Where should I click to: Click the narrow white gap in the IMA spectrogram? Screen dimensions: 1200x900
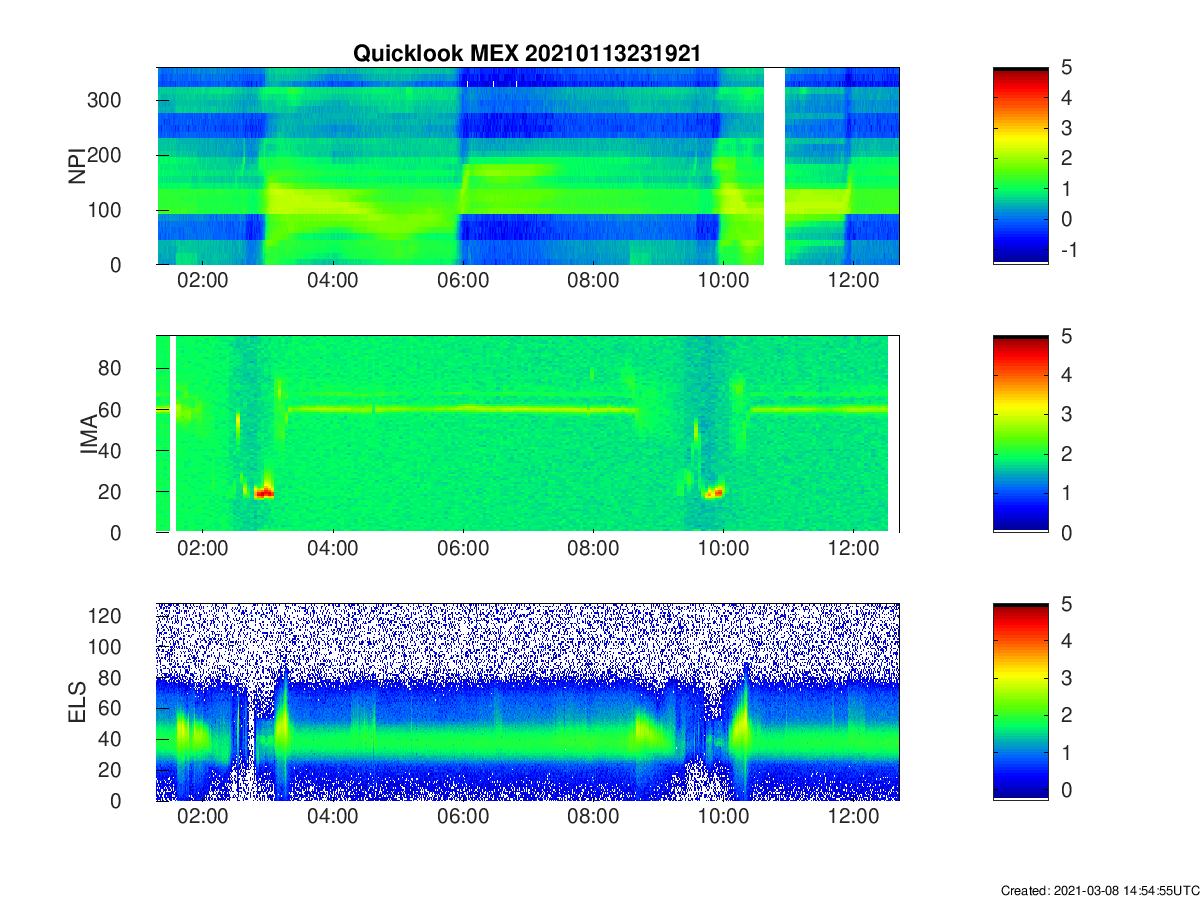tap(174, 433)
